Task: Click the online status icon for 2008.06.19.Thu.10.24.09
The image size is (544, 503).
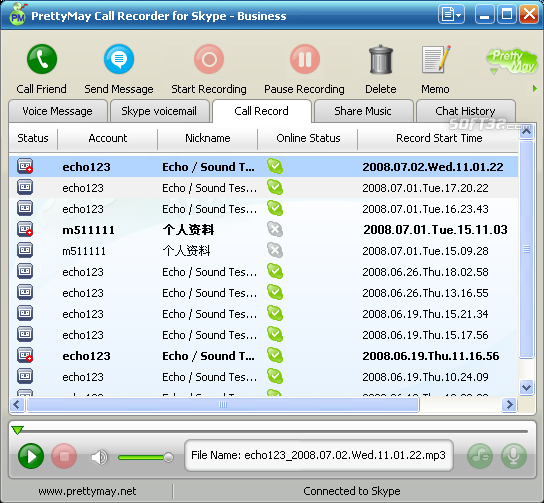Action: pos(275,376)
